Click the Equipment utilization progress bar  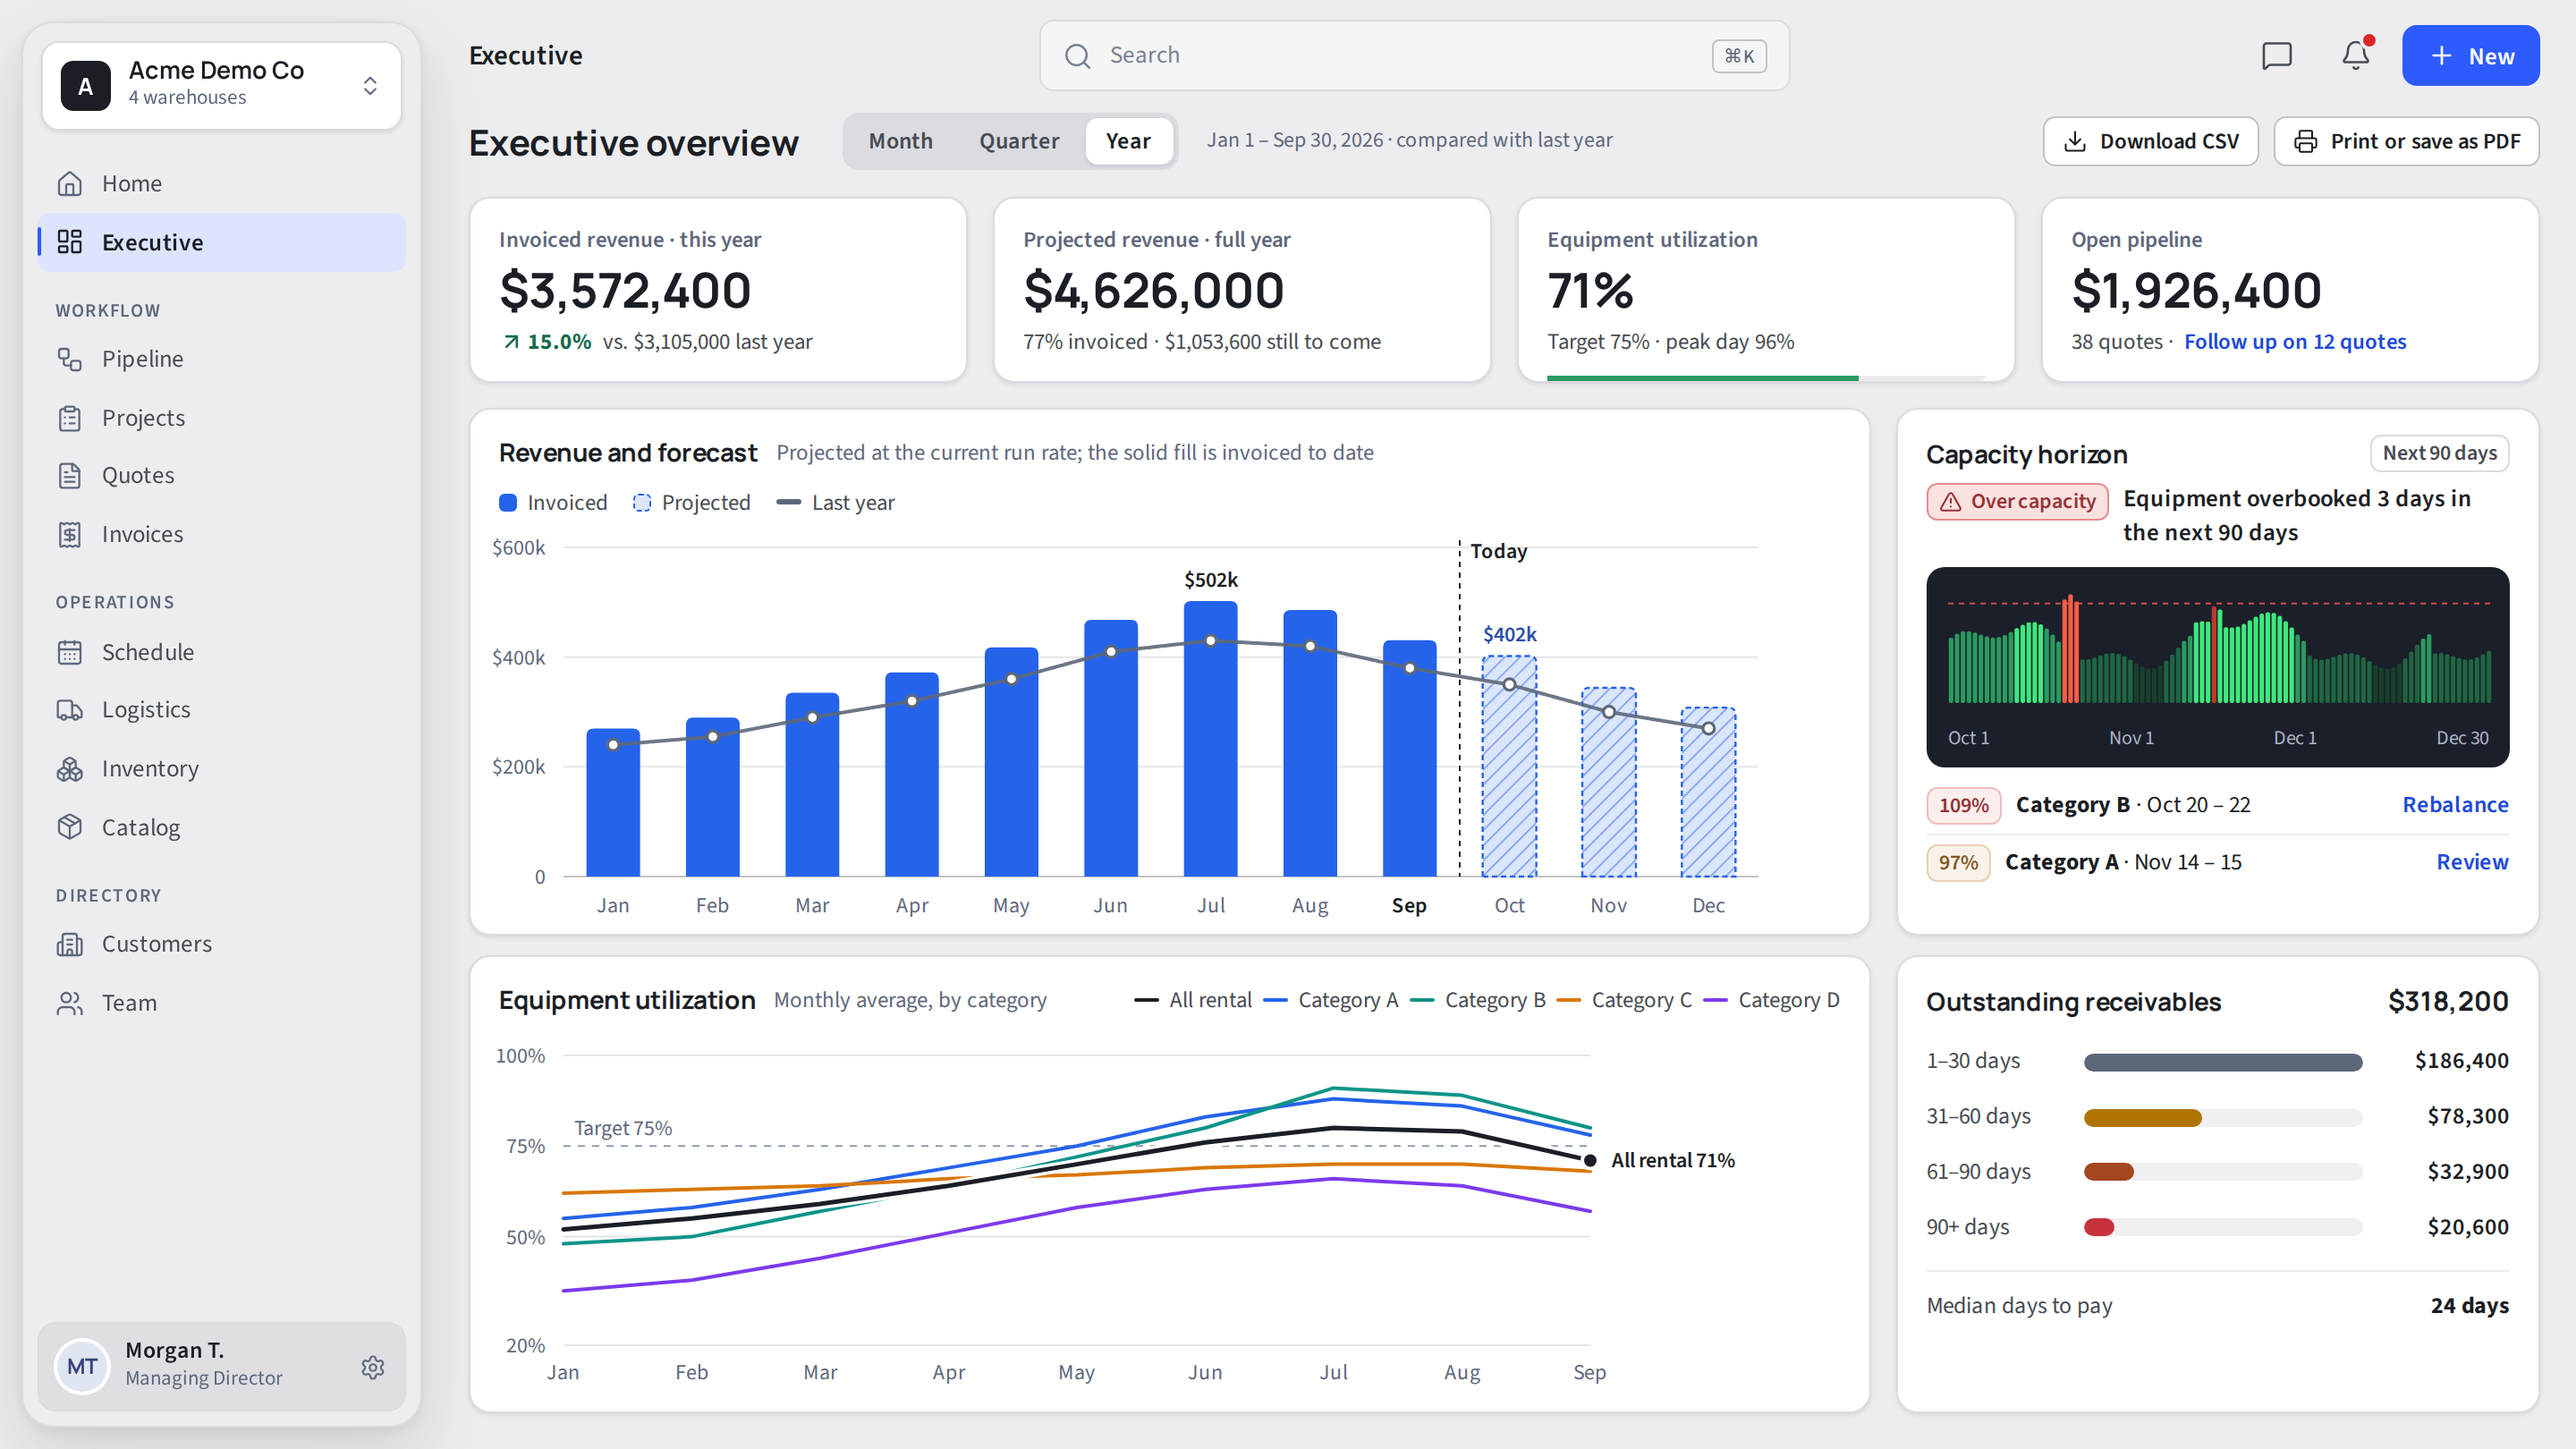(x=1765, y=378)
